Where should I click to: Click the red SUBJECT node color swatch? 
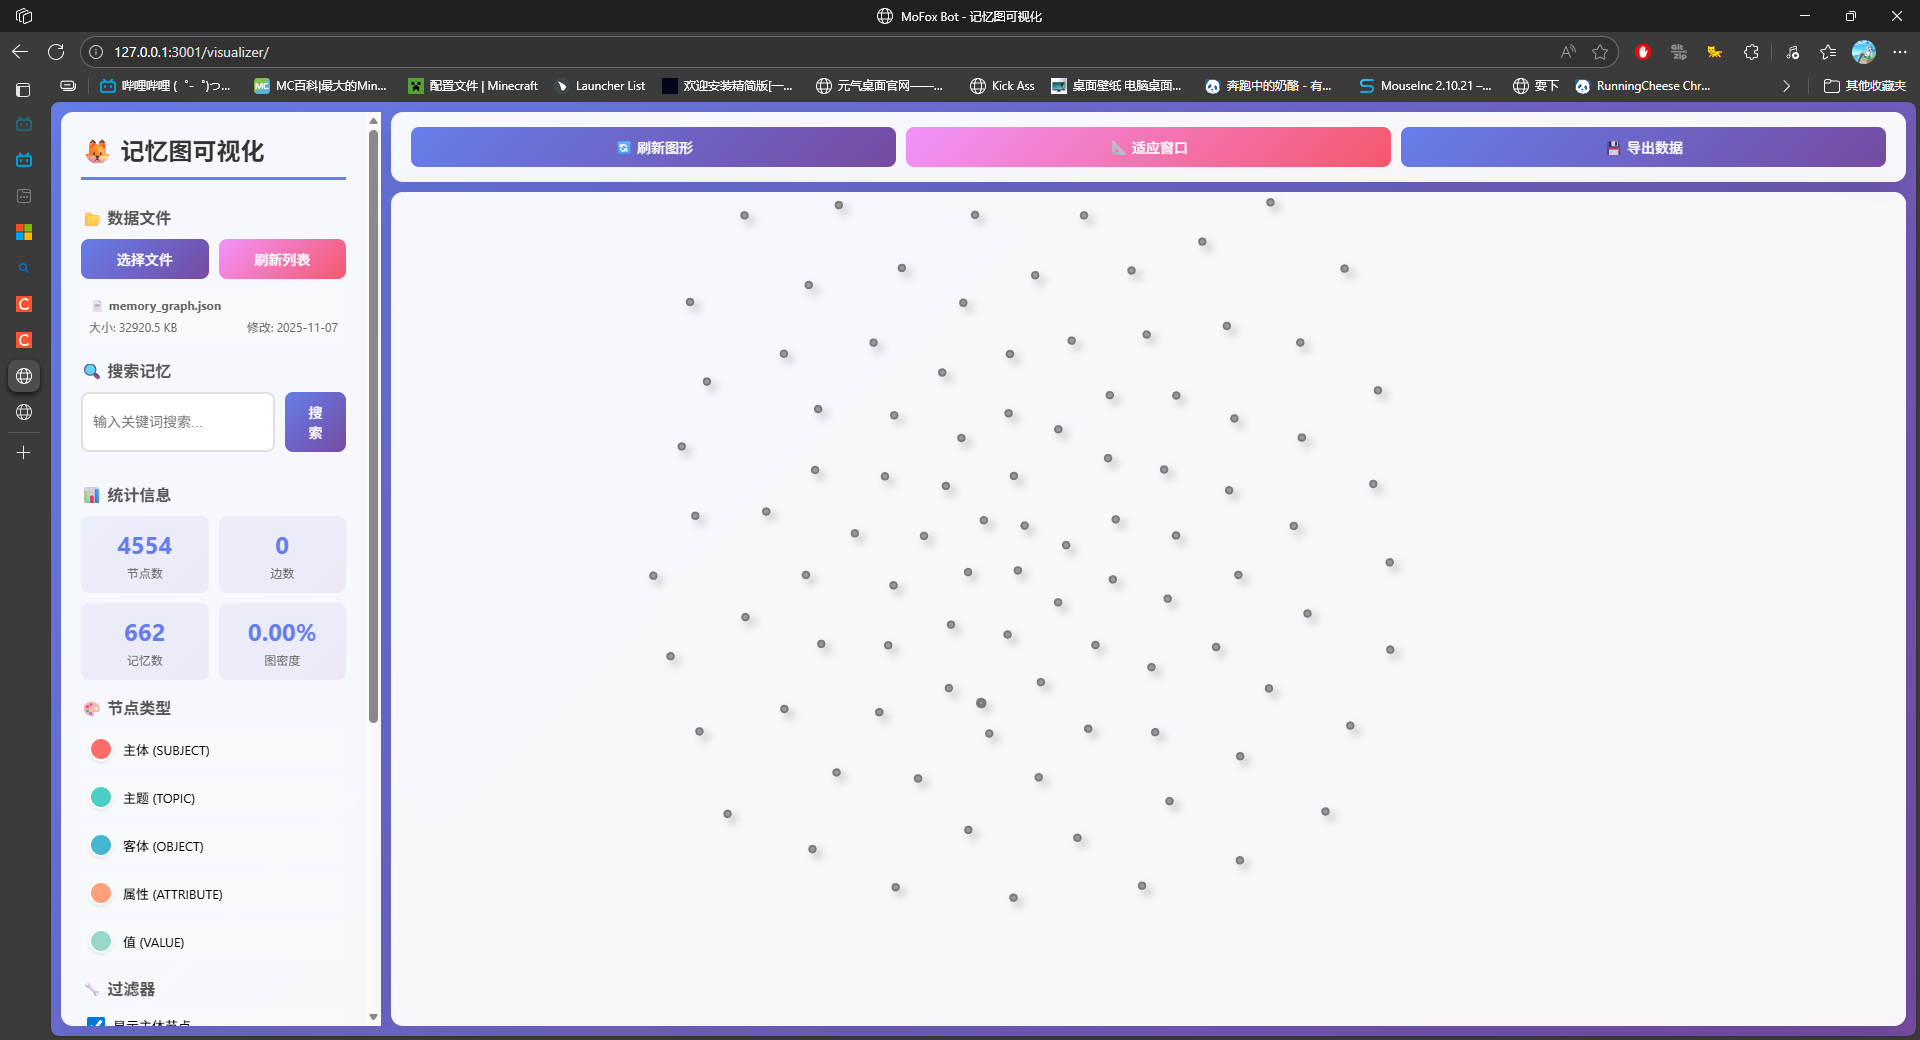tap(101, 750)
